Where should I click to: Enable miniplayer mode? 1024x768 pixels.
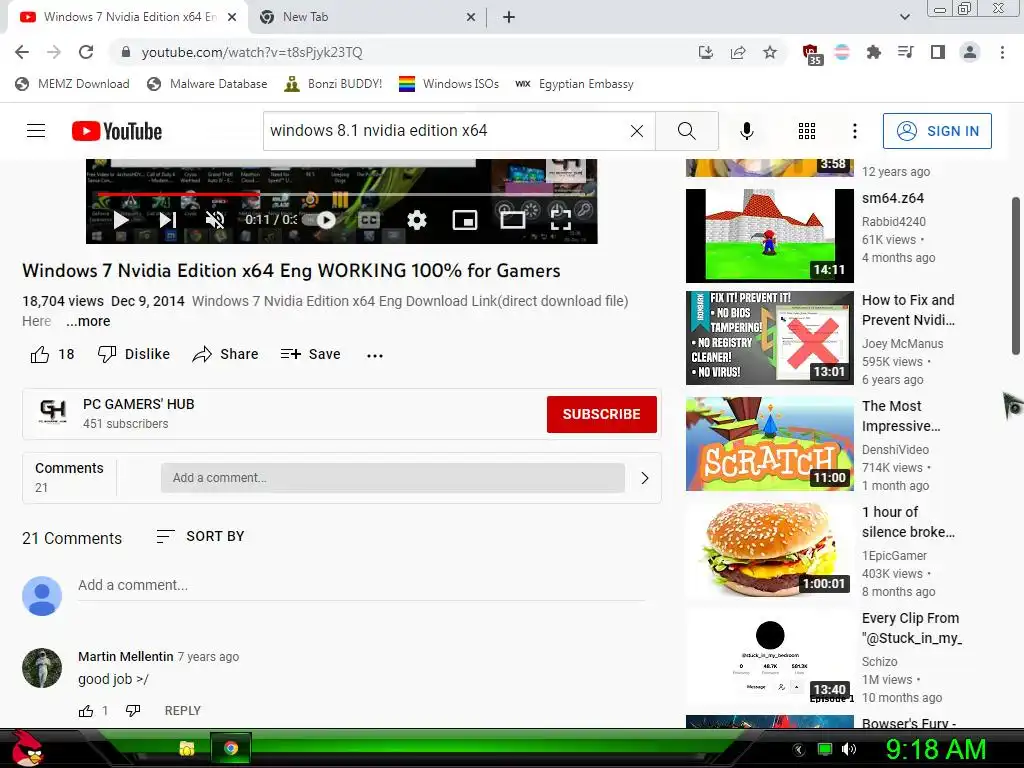[464, 220]
